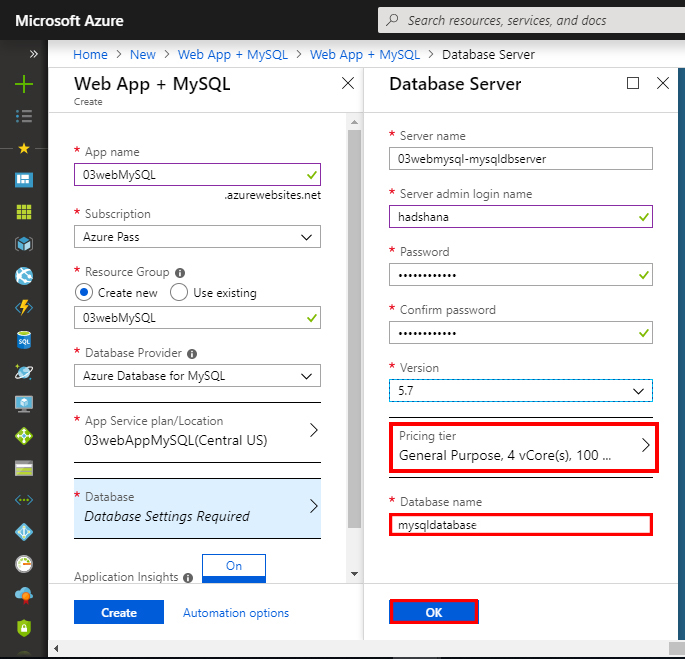Open Security Center shield icon
Screen dimensions: 685x659
[x=24, y=628]
